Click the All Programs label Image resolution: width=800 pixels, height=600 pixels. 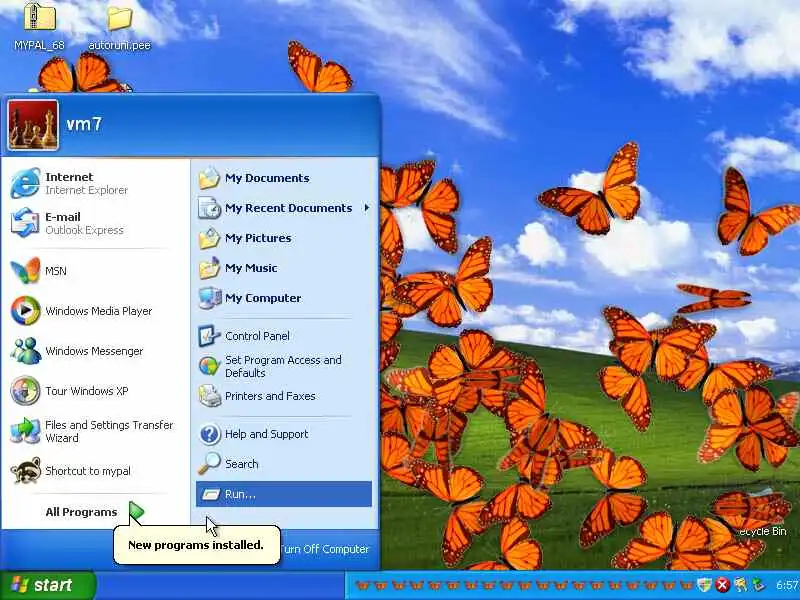click(x=81, y=512)
